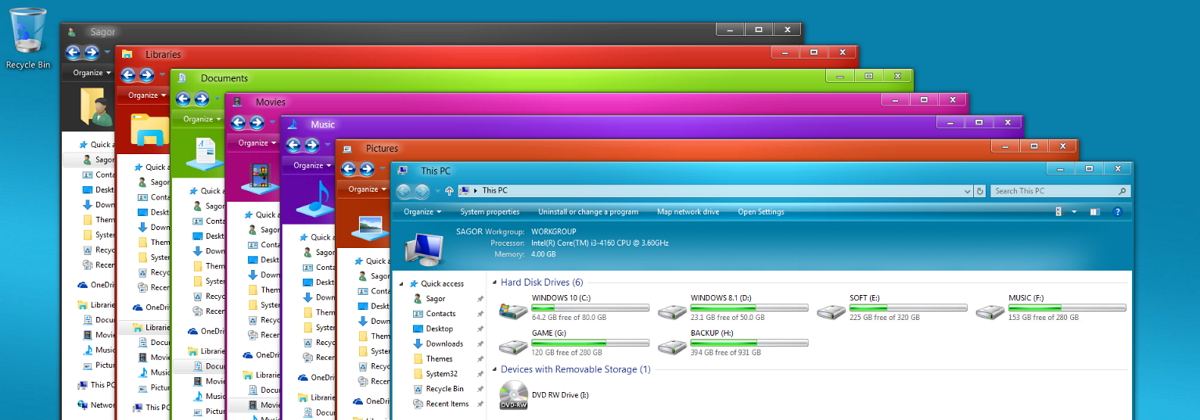Screen dimensions: 1200x420
Task: Click Back arrow in Pictures window
Action: (x=349, y=167)
